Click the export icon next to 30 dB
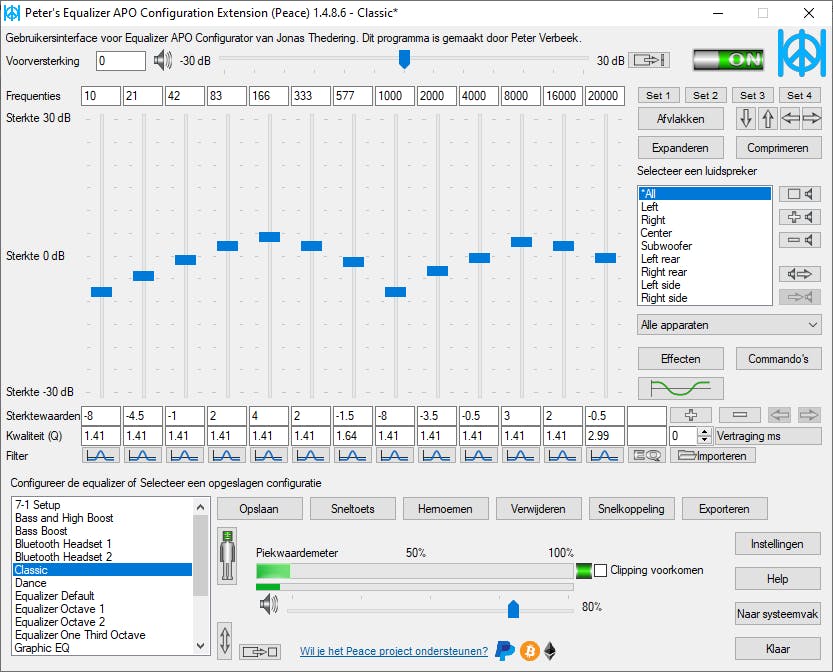833x672 pixels. point(649,60)
